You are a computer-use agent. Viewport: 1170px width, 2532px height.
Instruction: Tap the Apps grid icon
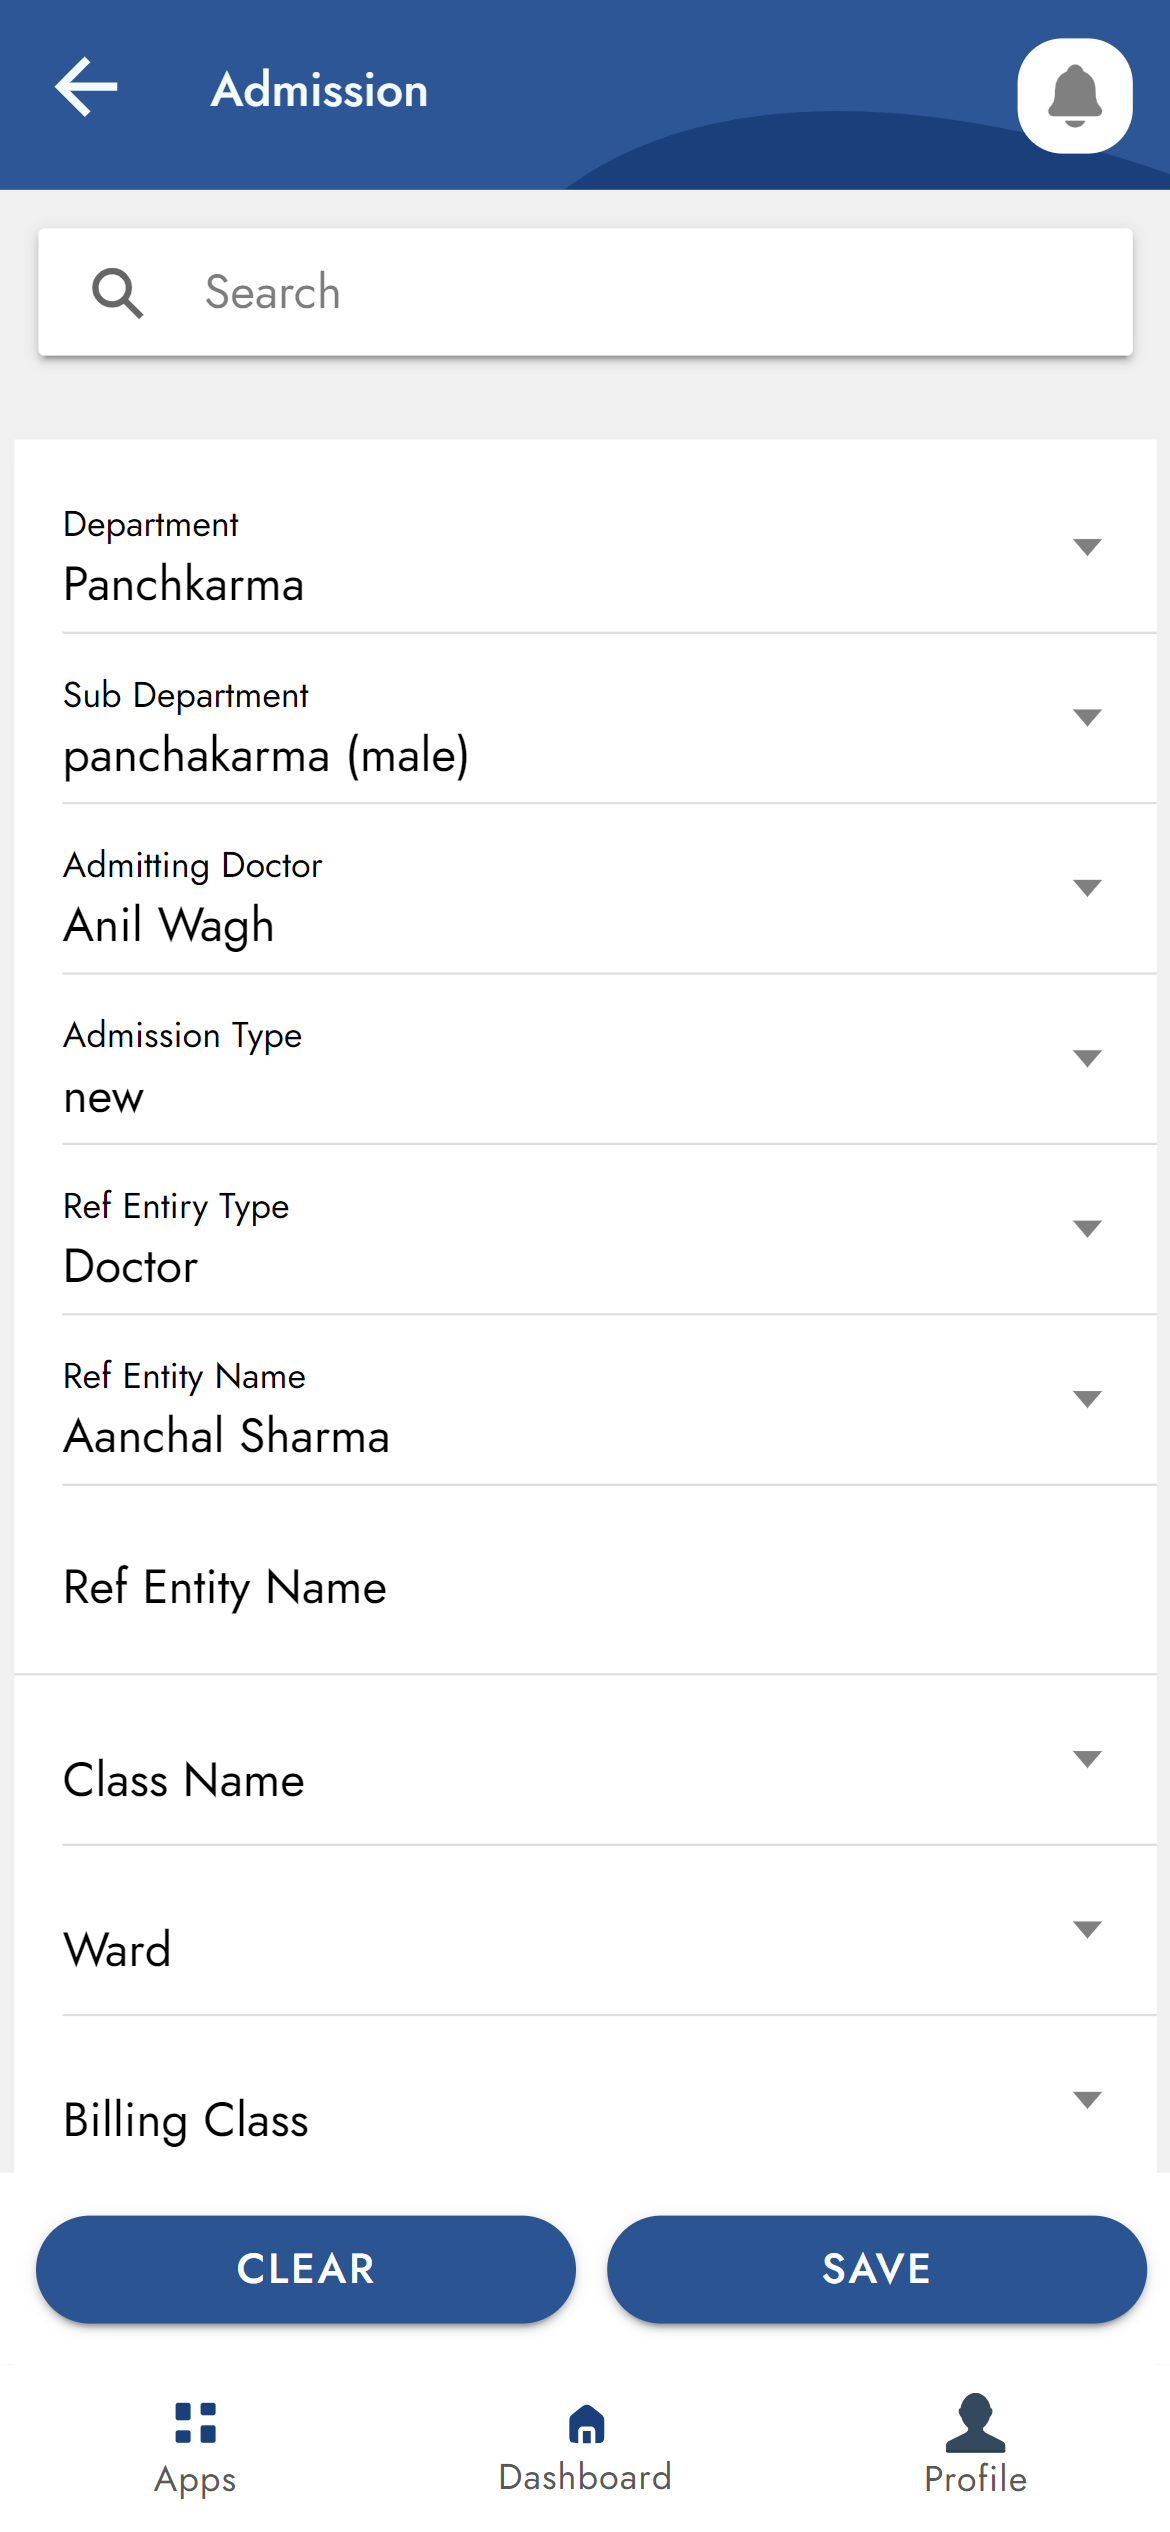coord(195,2423)
